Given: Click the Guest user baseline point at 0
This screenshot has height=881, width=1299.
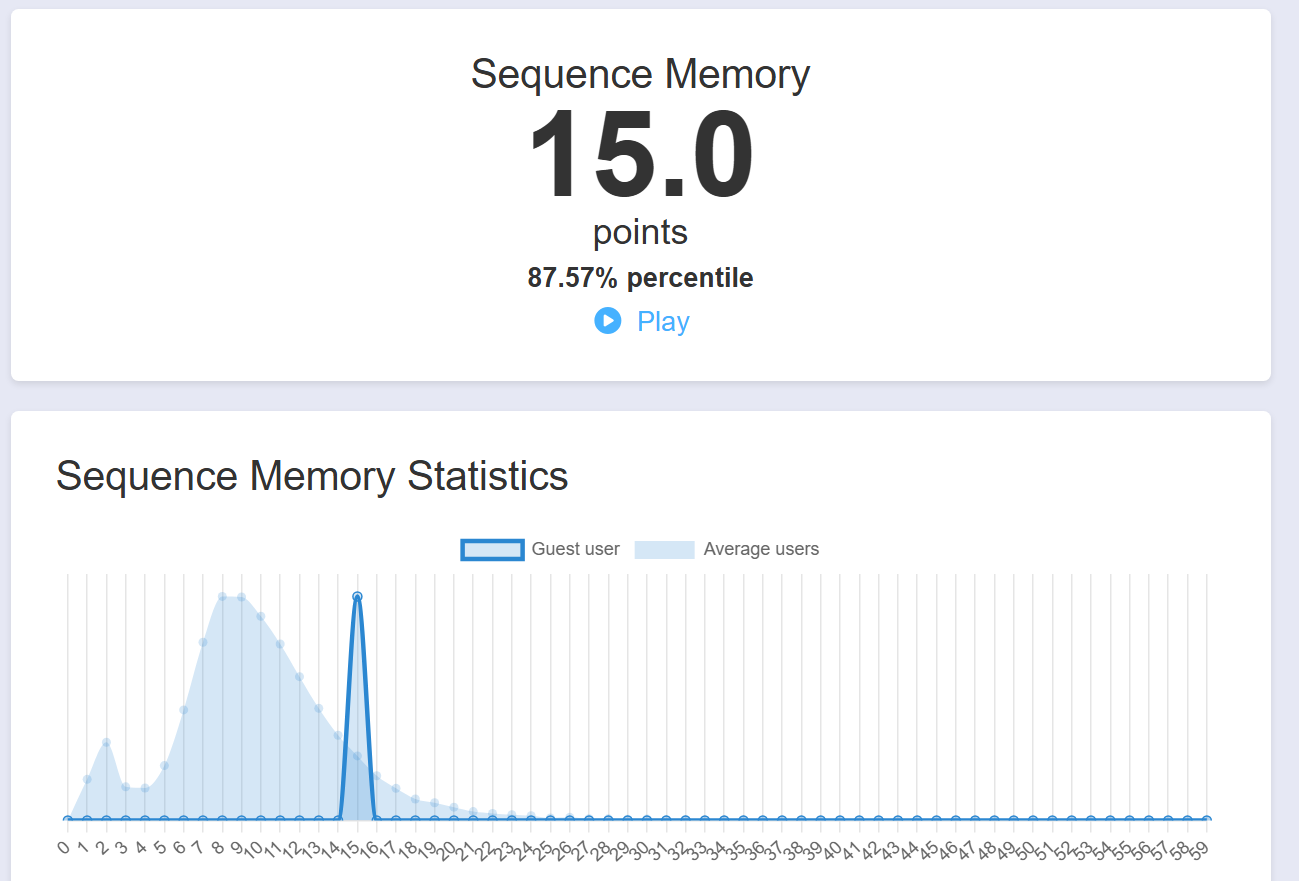Looking at the screenshot, I should pyautogui.click(x=67, y=819).
